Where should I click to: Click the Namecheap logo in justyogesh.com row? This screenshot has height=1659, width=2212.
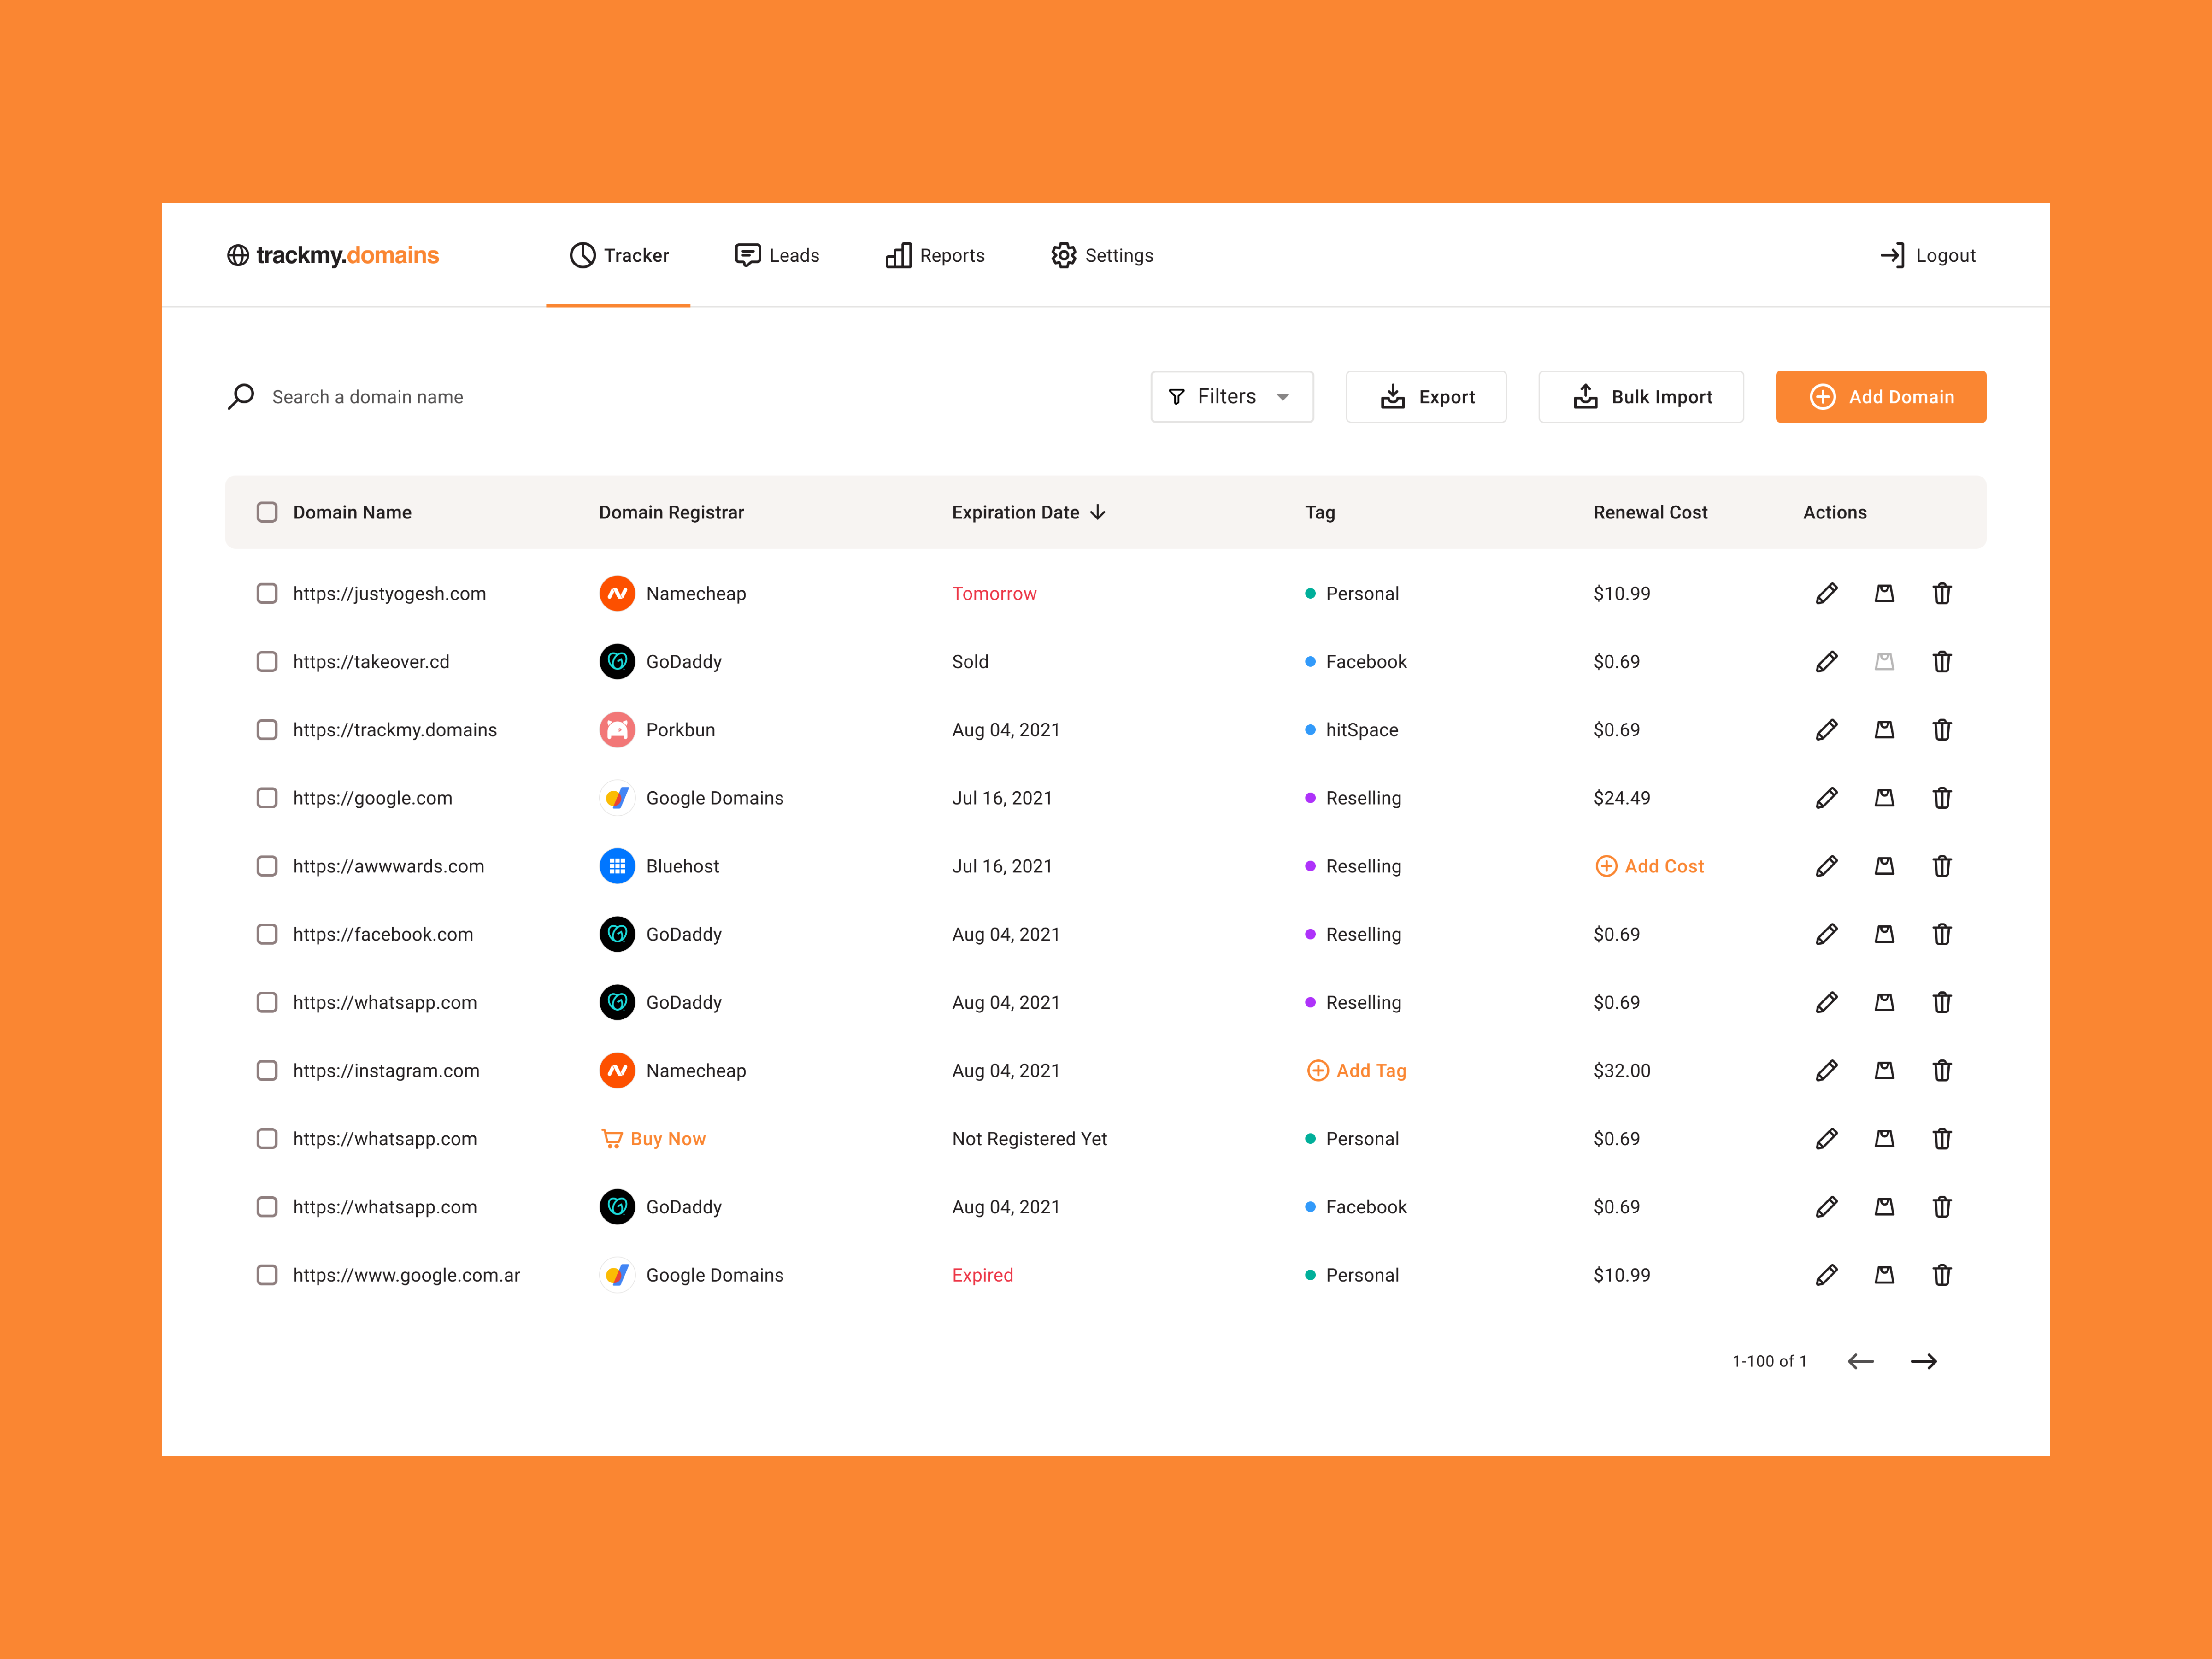point(617,593)
